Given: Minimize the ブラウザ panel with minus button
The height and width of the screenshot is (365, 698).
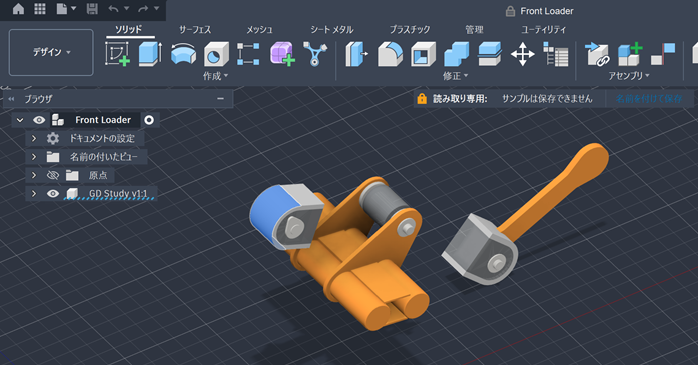Looking at the screenshot, I should (220, 98).
